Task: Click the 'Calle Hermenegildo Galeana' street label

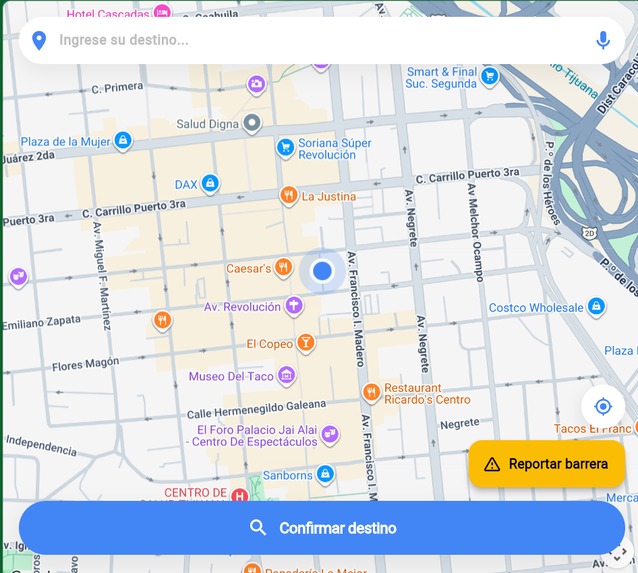Action: (256, 409)
